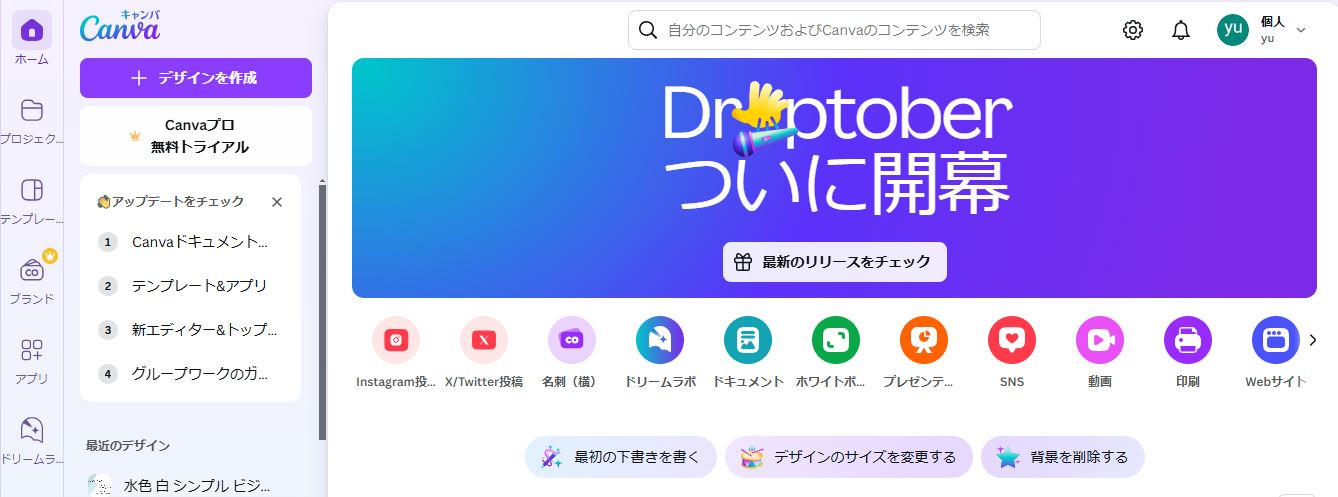Show more design types with right arrow

[x=1313, y=340]
